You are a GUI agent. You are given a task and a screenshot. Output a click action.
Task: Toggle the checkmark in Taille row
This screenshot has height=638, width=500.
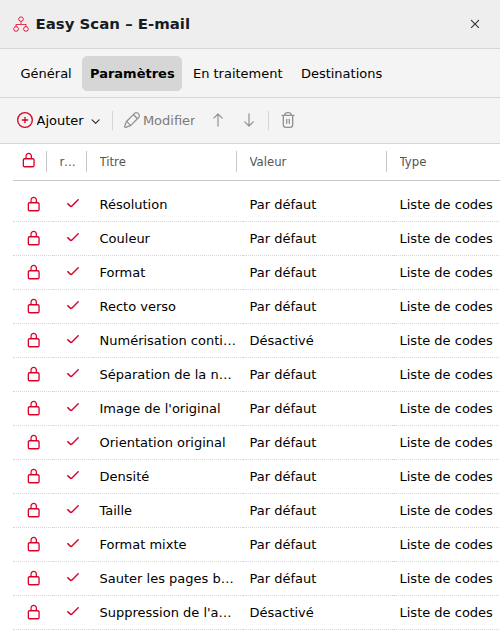coord(73,509)
